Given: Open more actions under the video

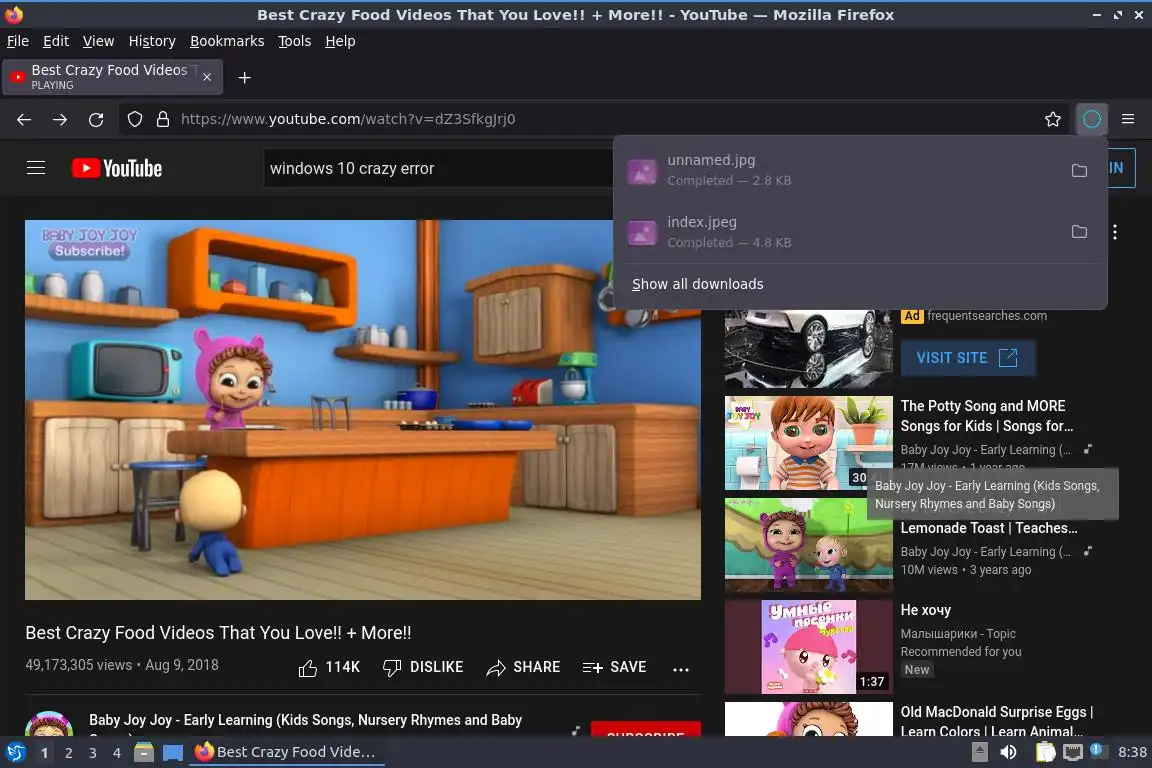Looking at the screenshot, I should tap(681, 669).
